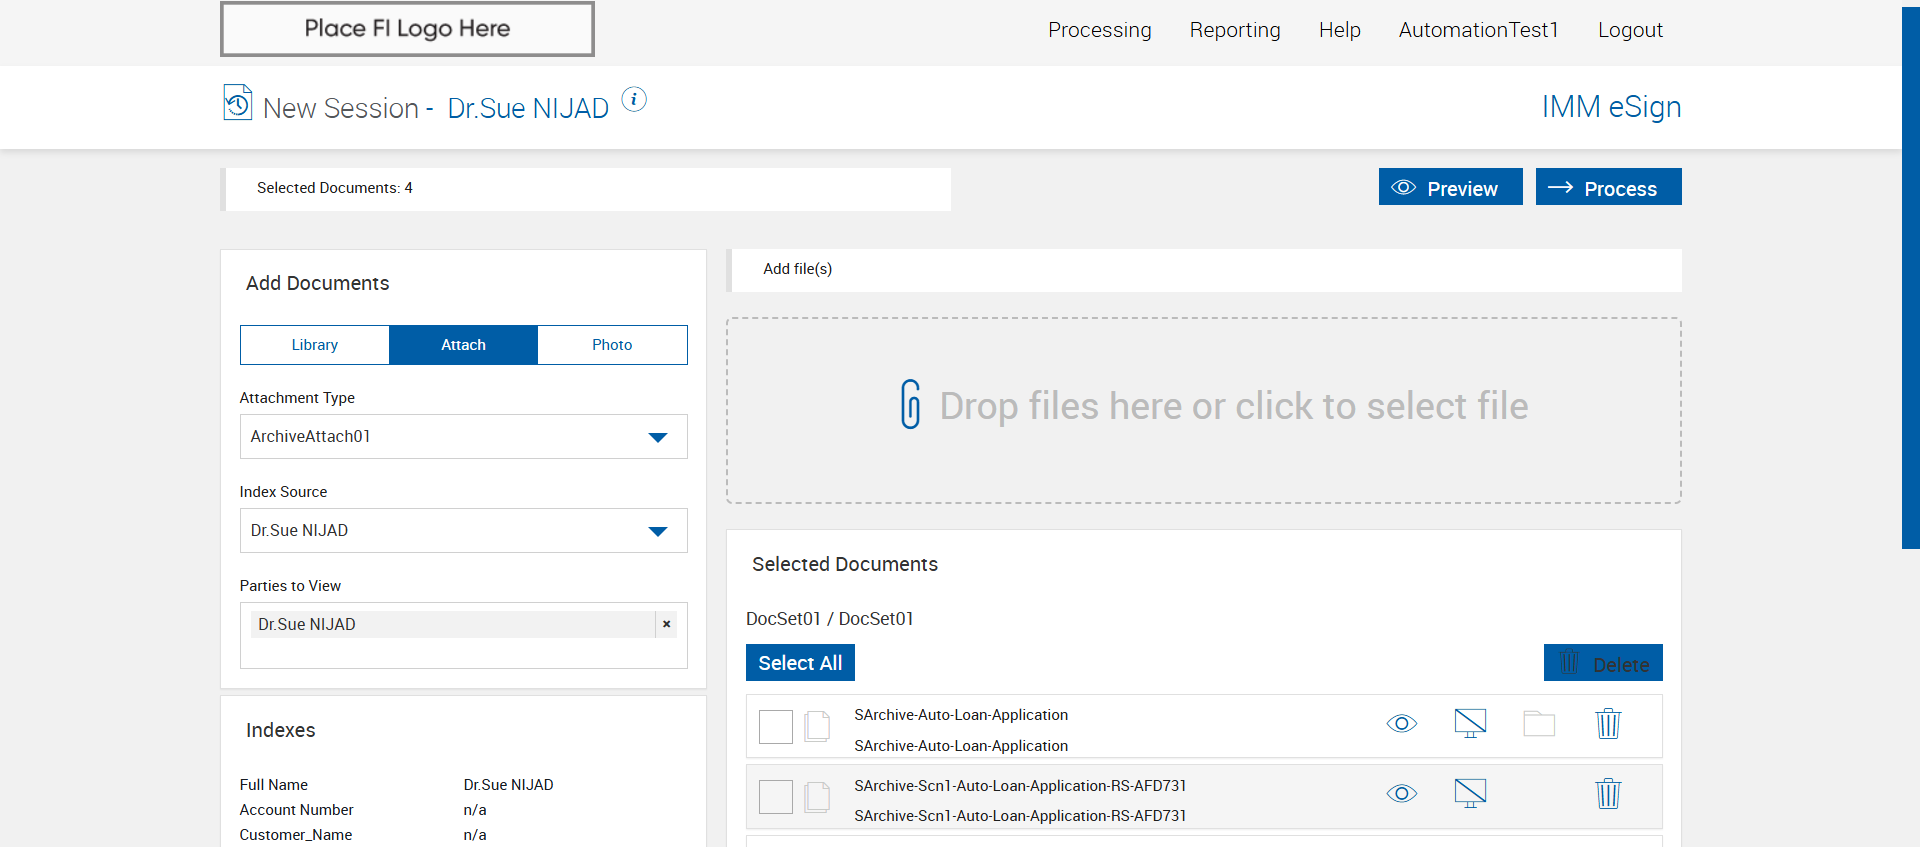Open the Help menu
This screenshot has width=1920, height=847.
[x=1340, y=30]
